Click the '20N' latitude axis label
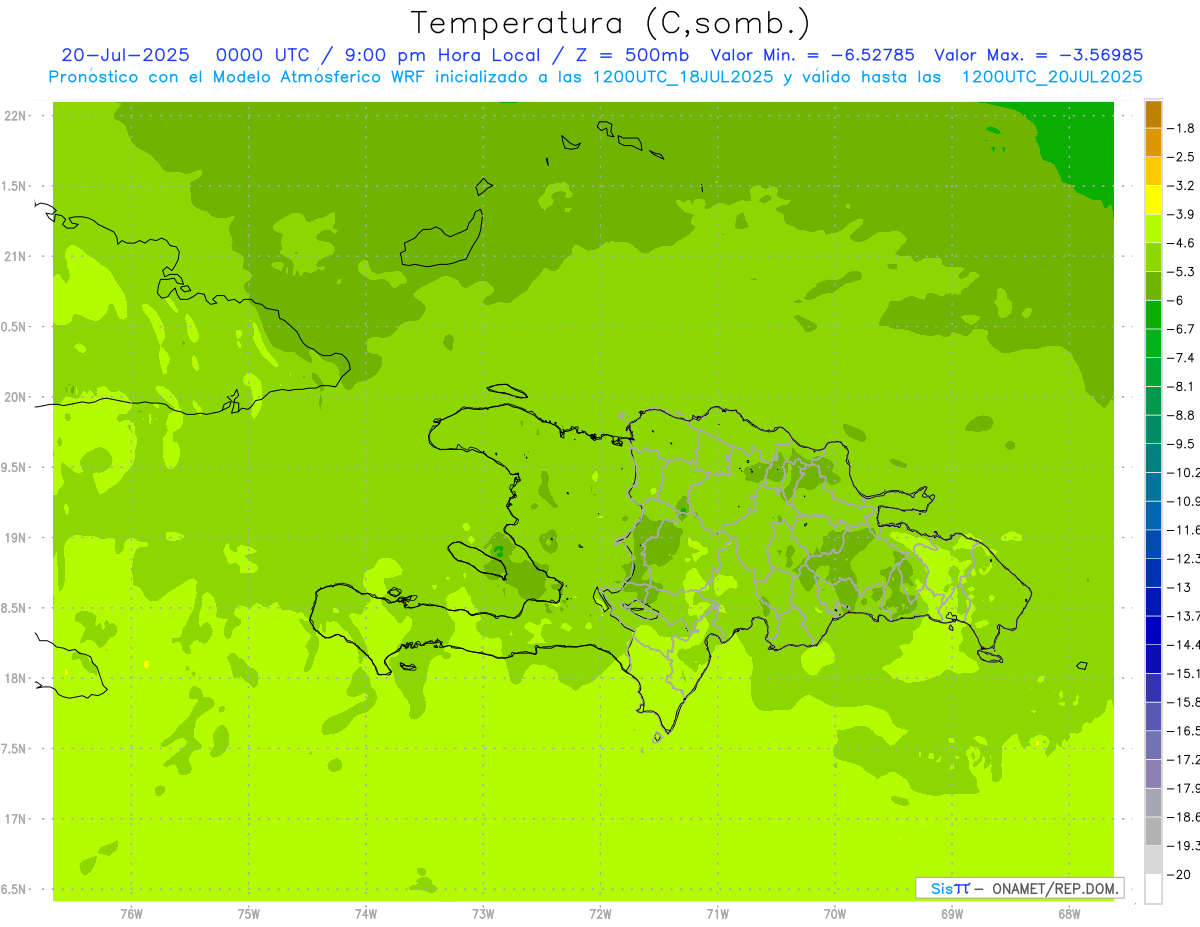The height and width of the screenshot is (927, 1200). pyautogui.click(x=16, y=397)
